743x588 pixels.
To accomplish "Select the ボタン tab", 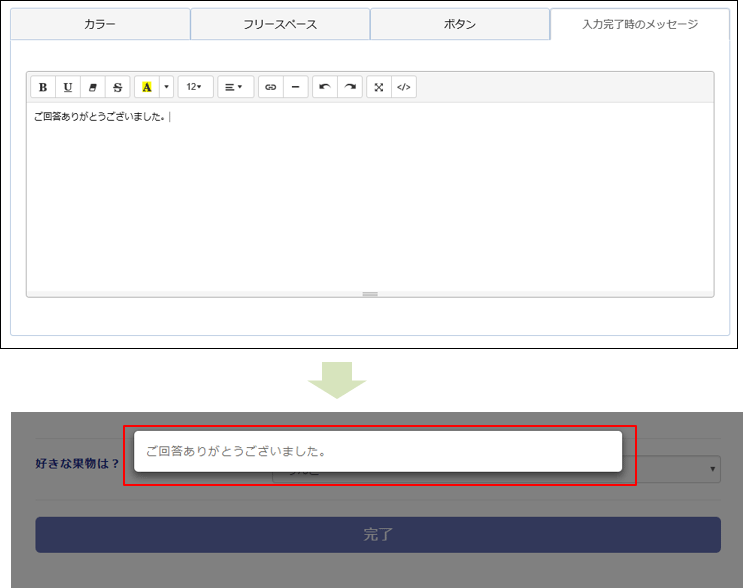I will (460, 24).
